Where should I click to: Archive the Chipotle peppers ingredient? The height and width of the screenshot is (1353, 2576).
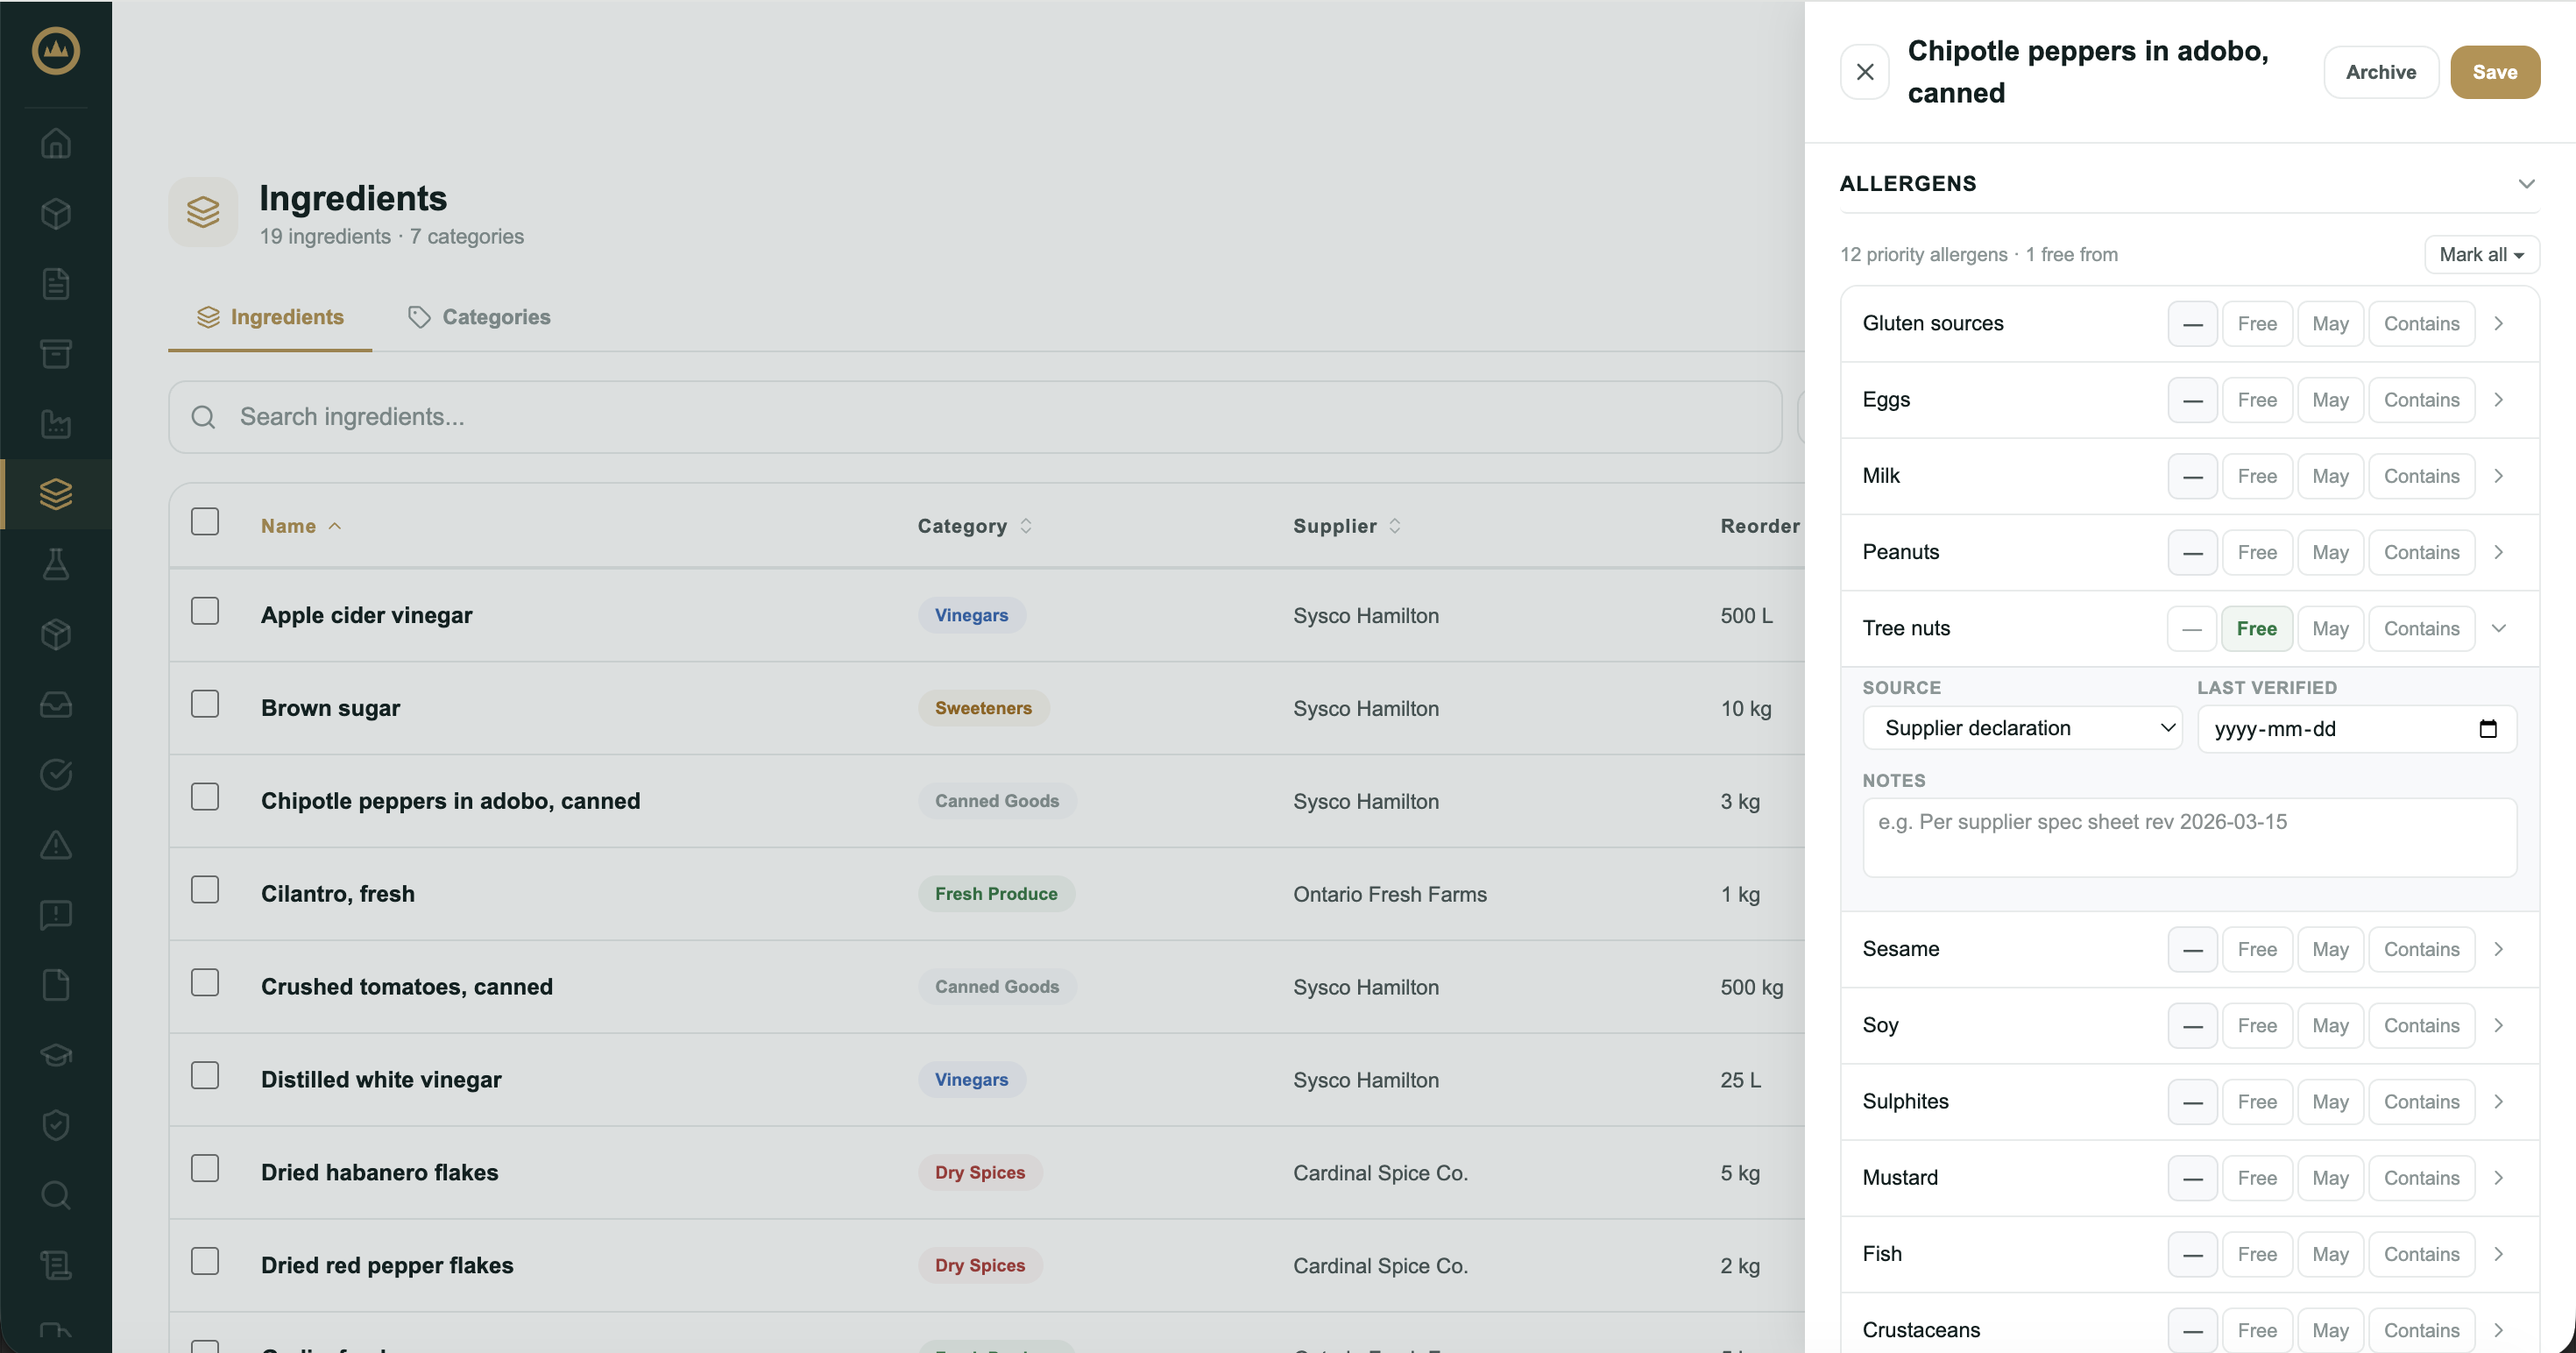click(x=2381, y=72)
